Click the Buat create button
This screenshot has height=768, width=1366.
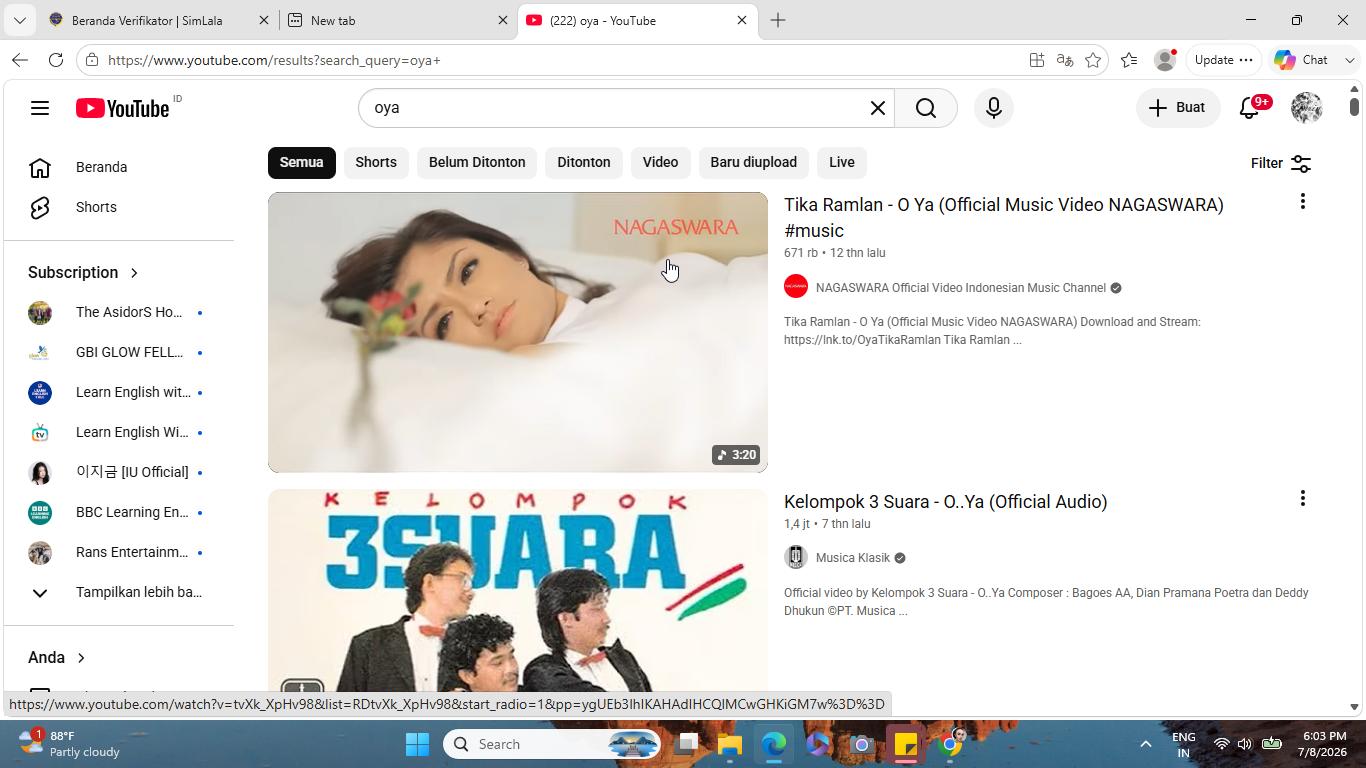[x=1178, y=108]
